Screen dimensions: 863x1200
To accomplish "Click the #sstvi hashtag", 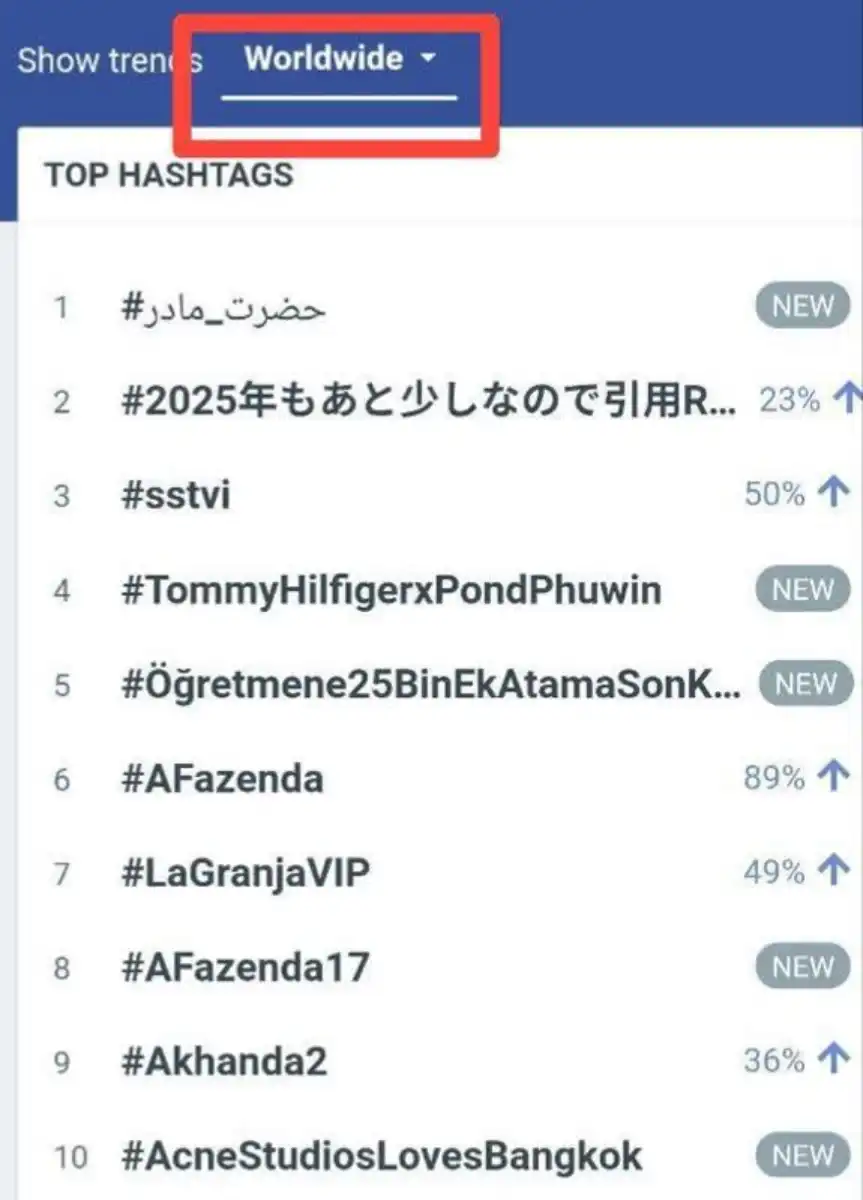I will [x=175, y=495].
